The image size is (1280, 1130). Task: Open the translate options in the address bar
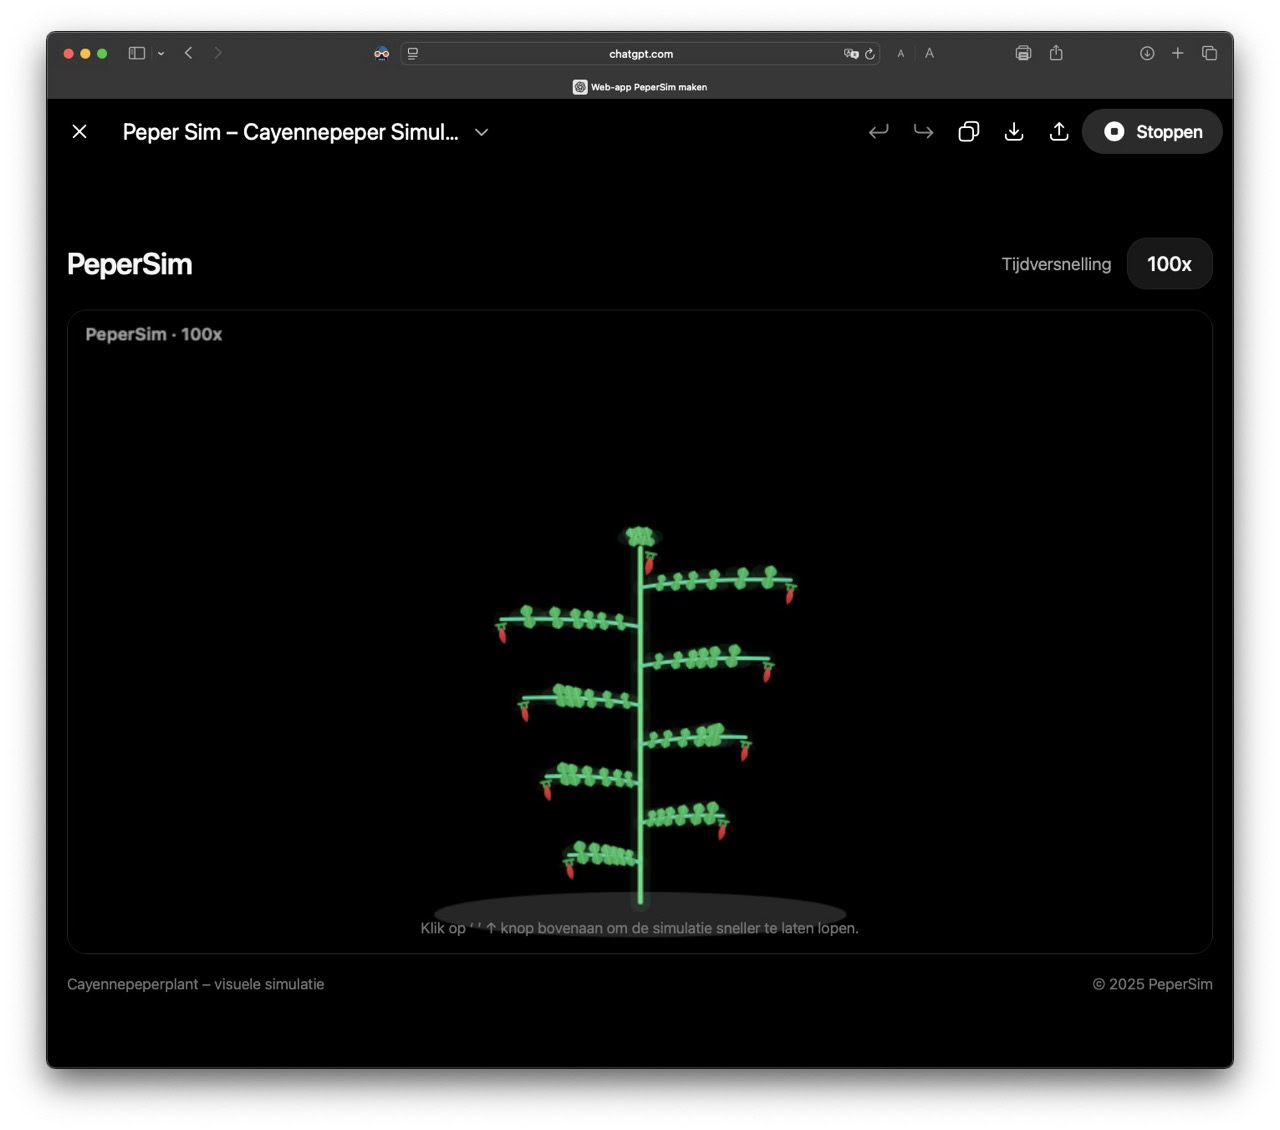(850, 54)
